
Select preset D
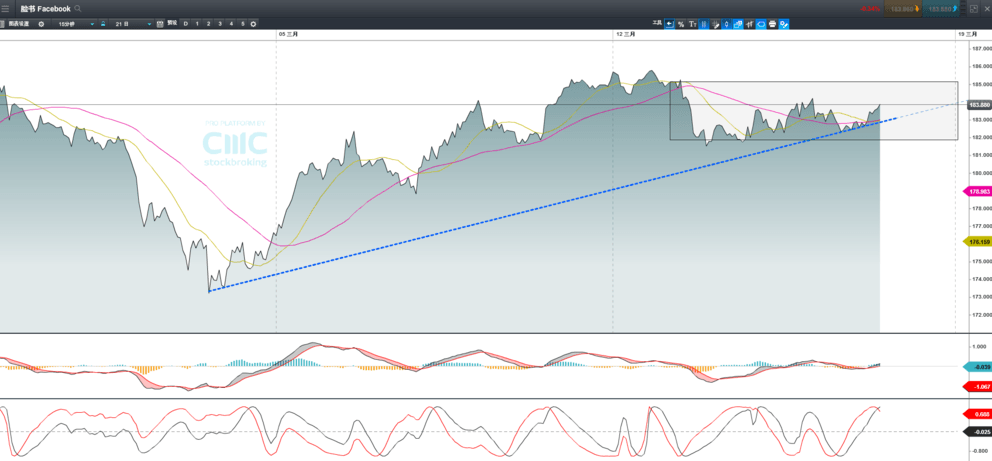(185, 24)
